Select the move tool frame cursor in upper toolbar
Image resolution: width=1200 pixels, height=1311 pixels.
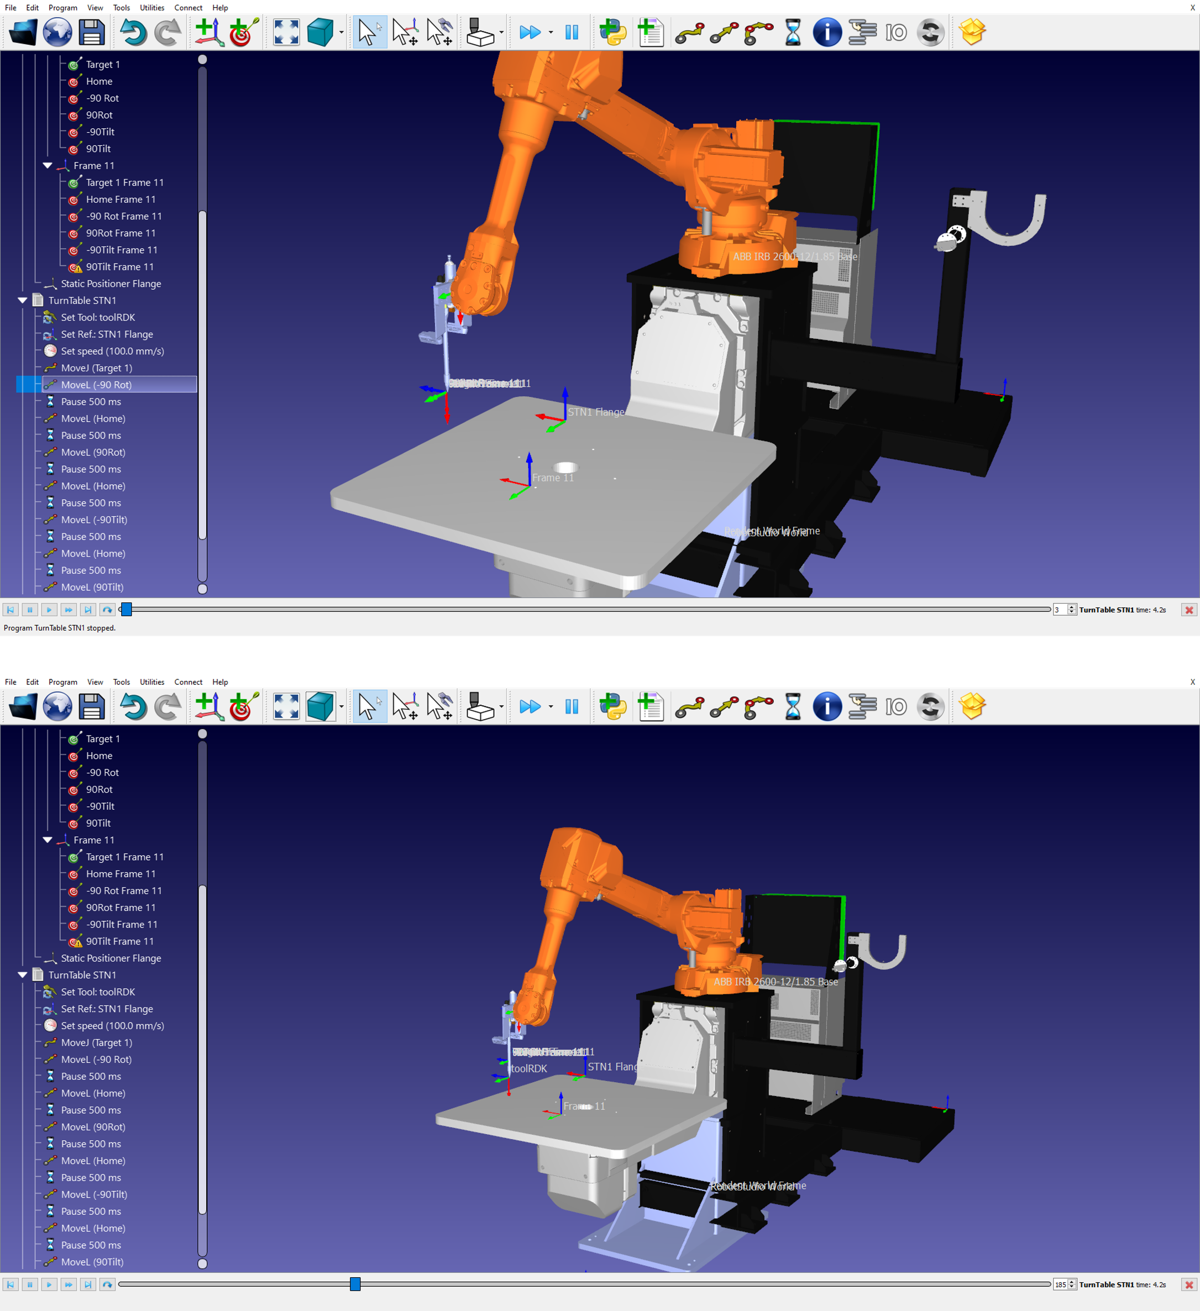click(439, 32)
